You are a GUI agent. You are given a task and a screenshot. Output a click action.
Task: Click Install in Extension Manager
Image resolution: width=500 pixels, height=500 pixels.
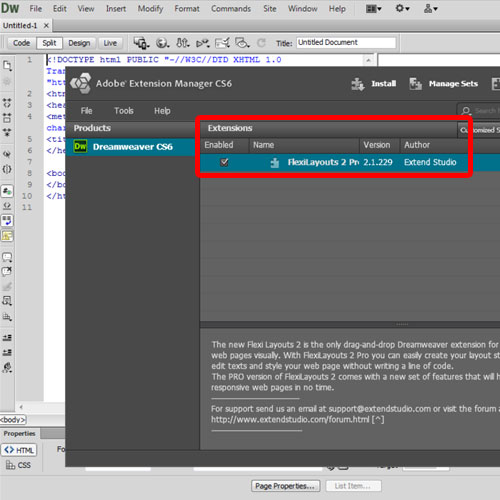[373, 84]
